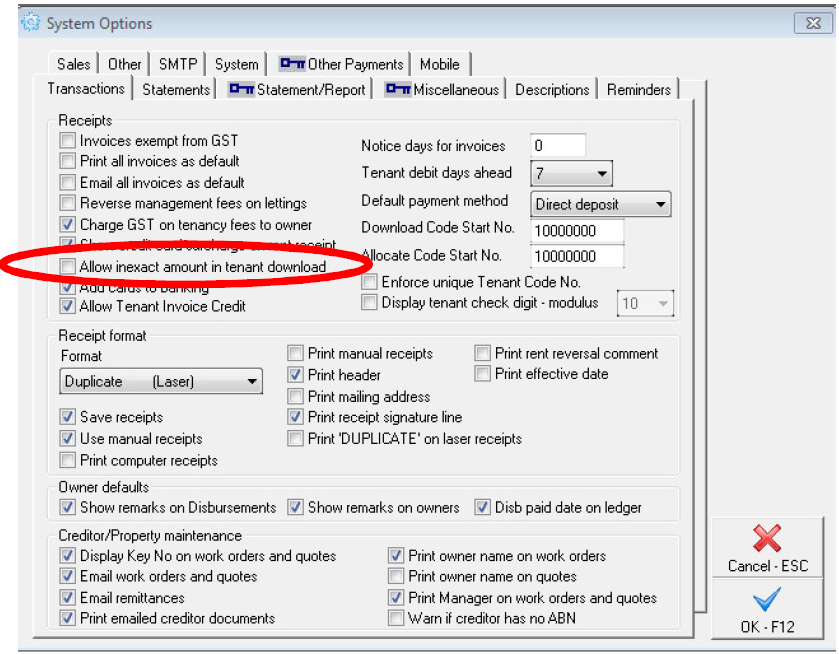Viewport: 839px width, 654px height.
Task: Select the Statements tab
Action: click(176, 89)
